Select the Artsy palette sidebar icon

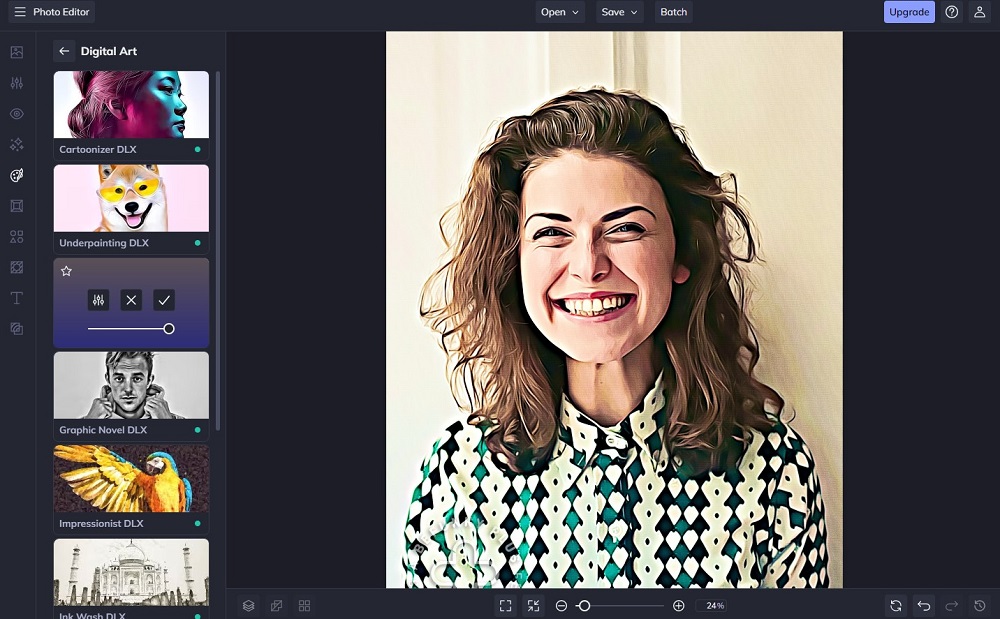click(17, 175)
